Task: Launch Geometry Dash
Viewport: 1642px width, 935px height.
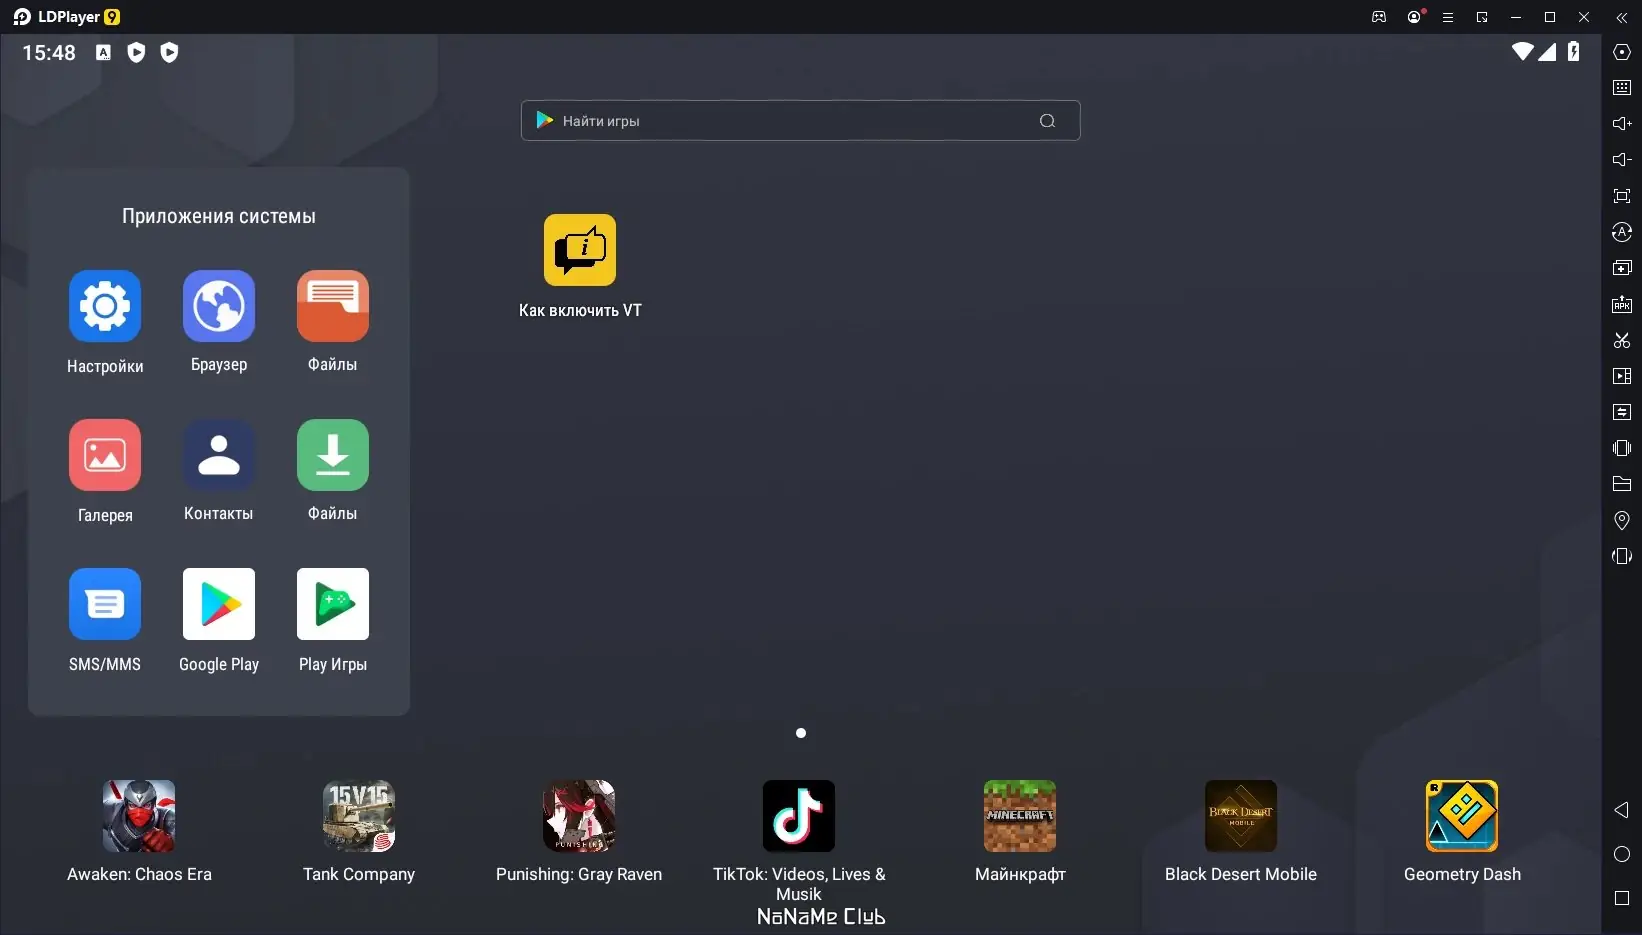Action: 1462,816
